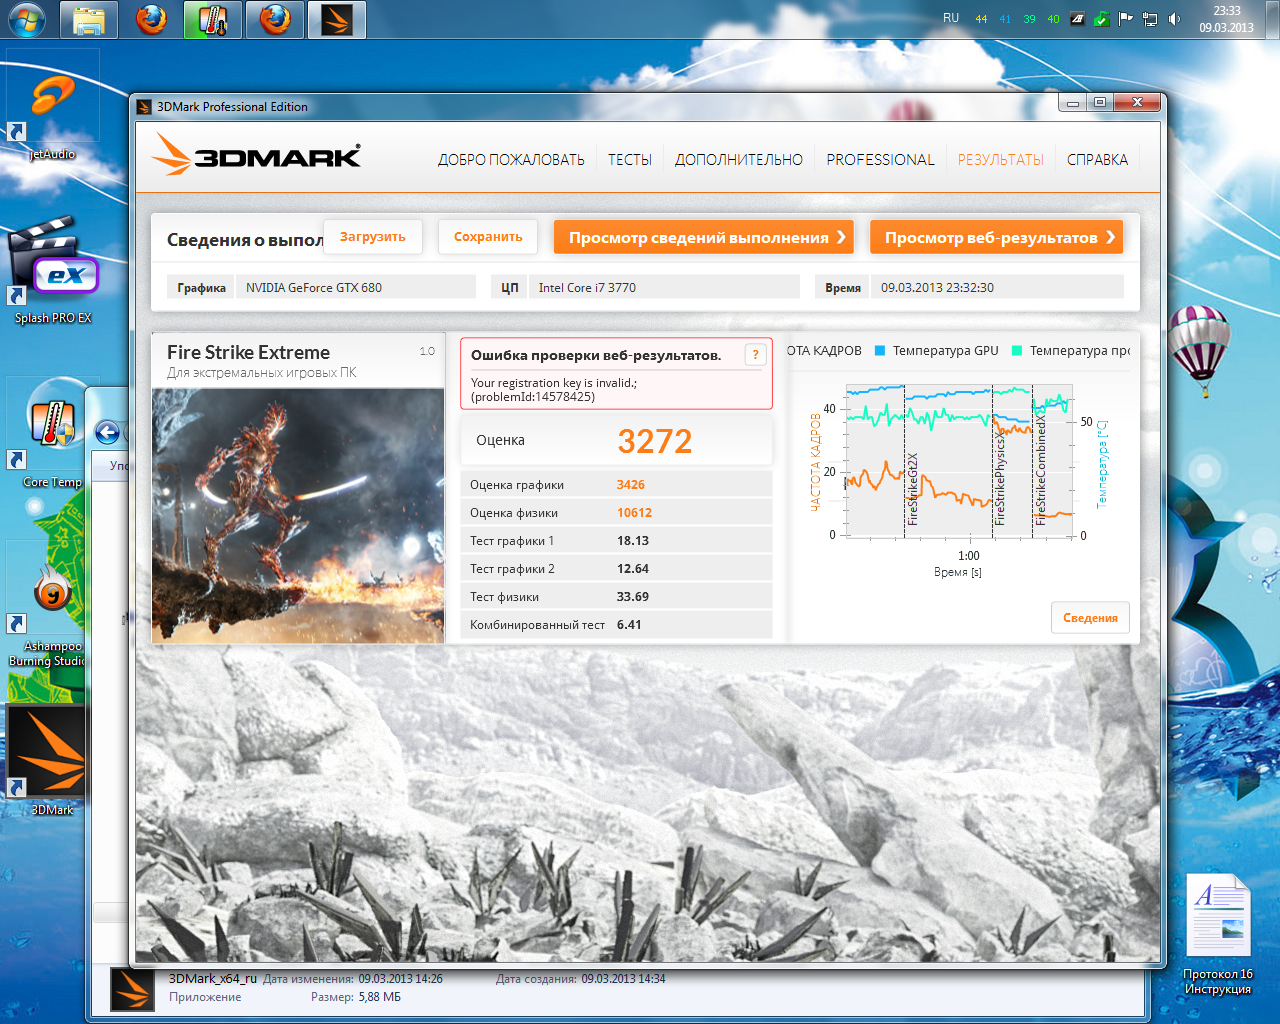Click the Fire Strike Extreme thumbnail image
Screen dimensions: 1280x1024
[298, 515]
